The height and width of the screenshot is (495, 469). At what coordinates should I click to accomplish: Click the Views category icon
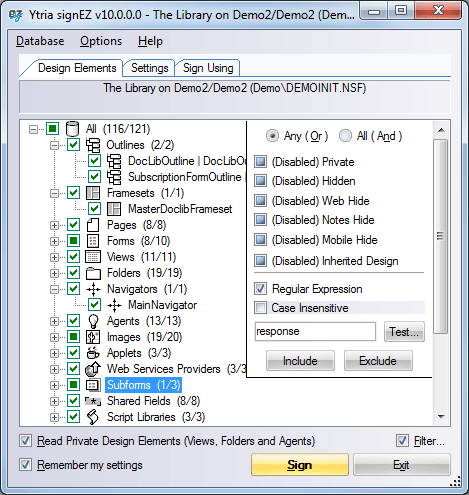click(93, 257)
